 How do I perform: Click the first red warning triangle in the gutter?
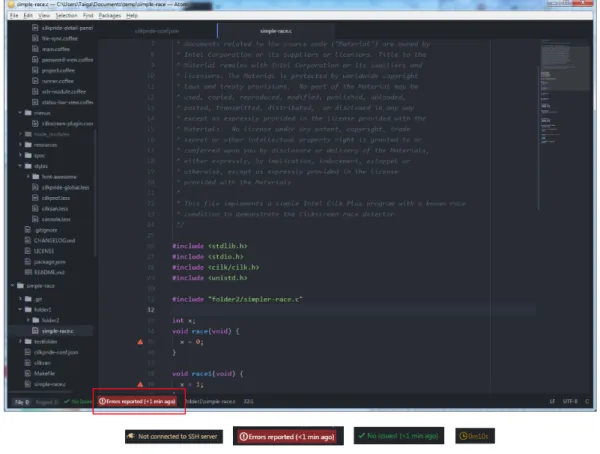coord(140,342)
